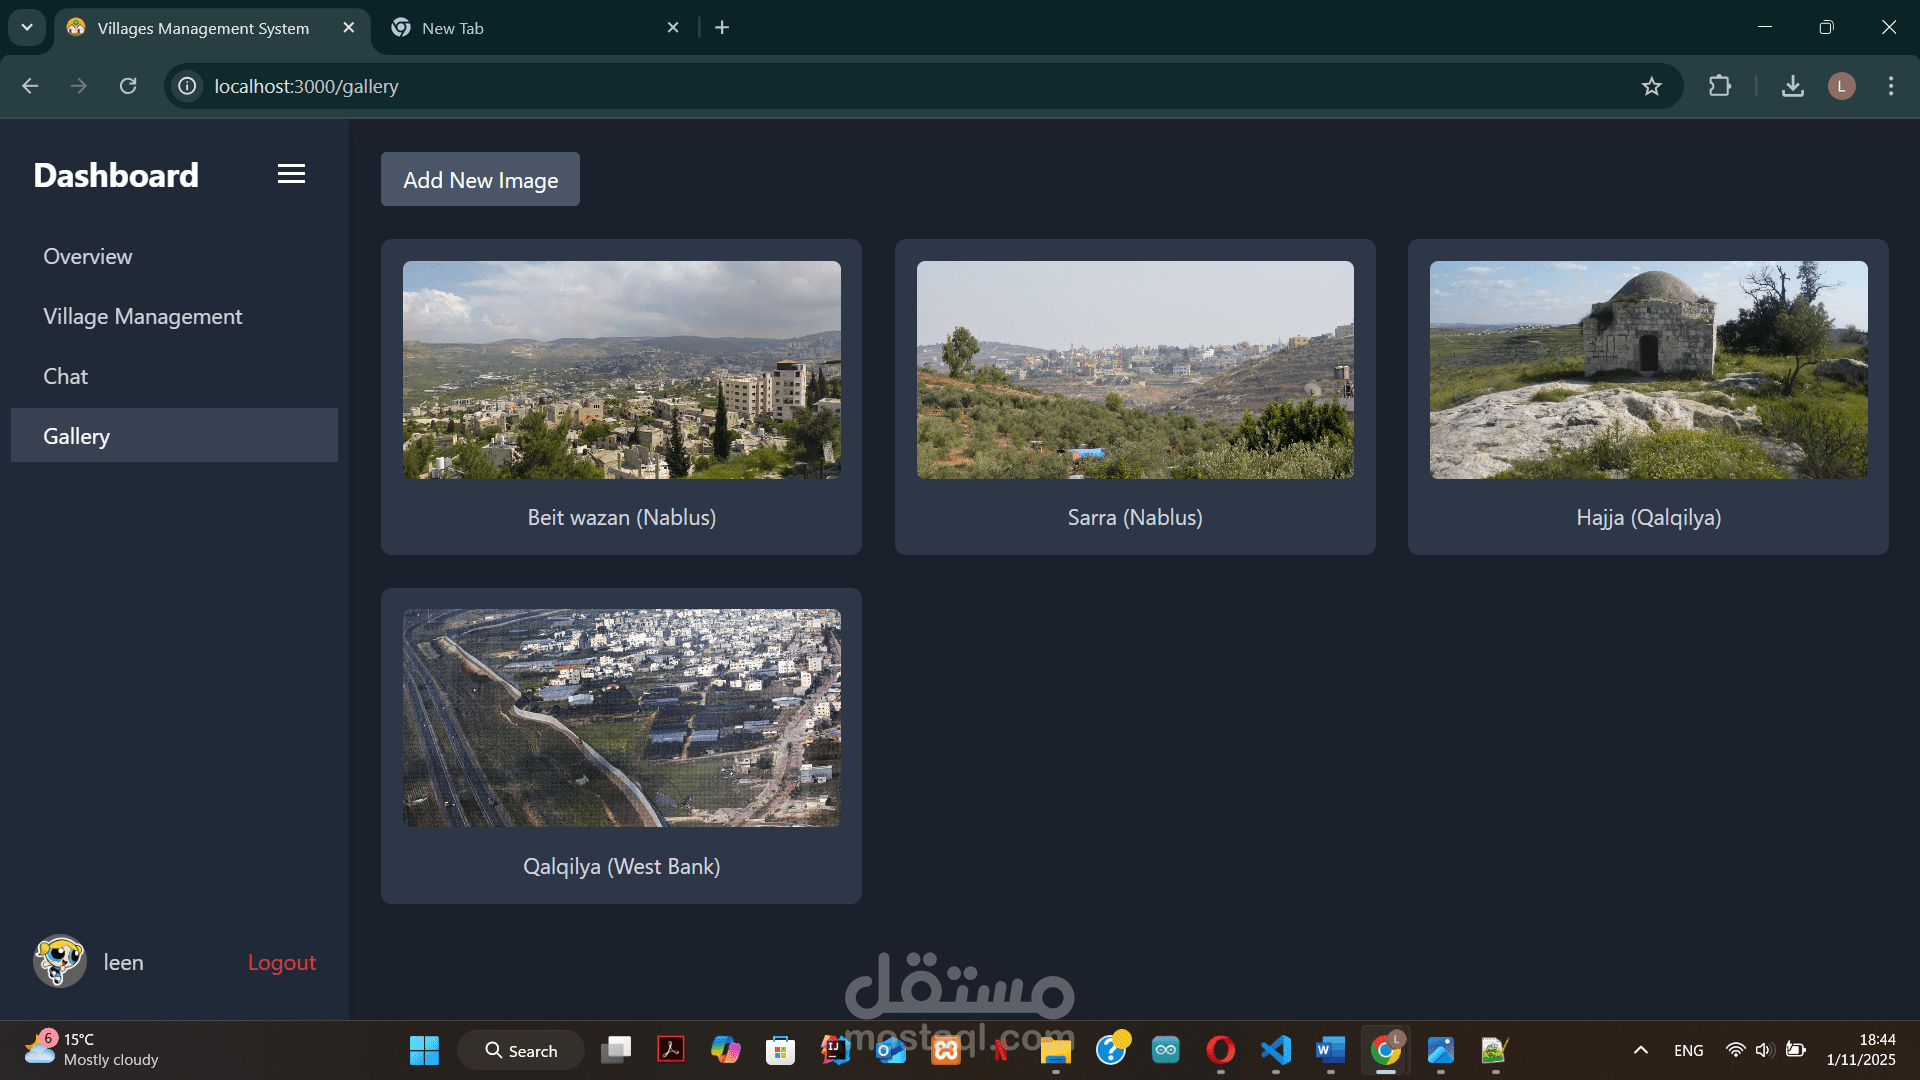
Task: Click the leen user avatar
Action: (x=59, y=962)
